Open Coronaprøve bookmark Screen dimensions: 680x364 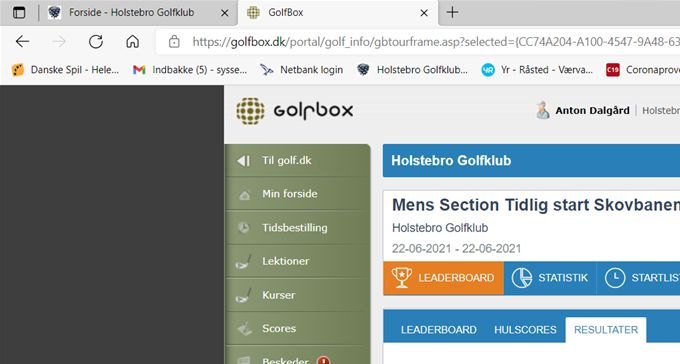coord(643,69)
